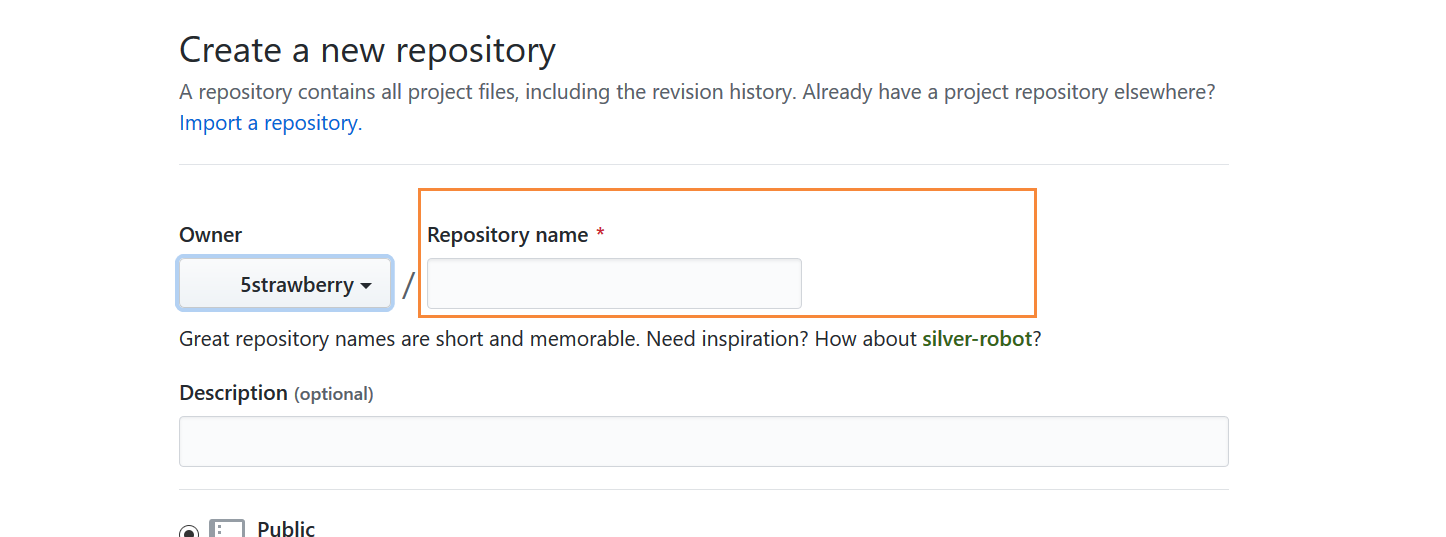Screen dimensions: 1446x537
Task: Open the Owner dropdown
Action: pos(285,284)
